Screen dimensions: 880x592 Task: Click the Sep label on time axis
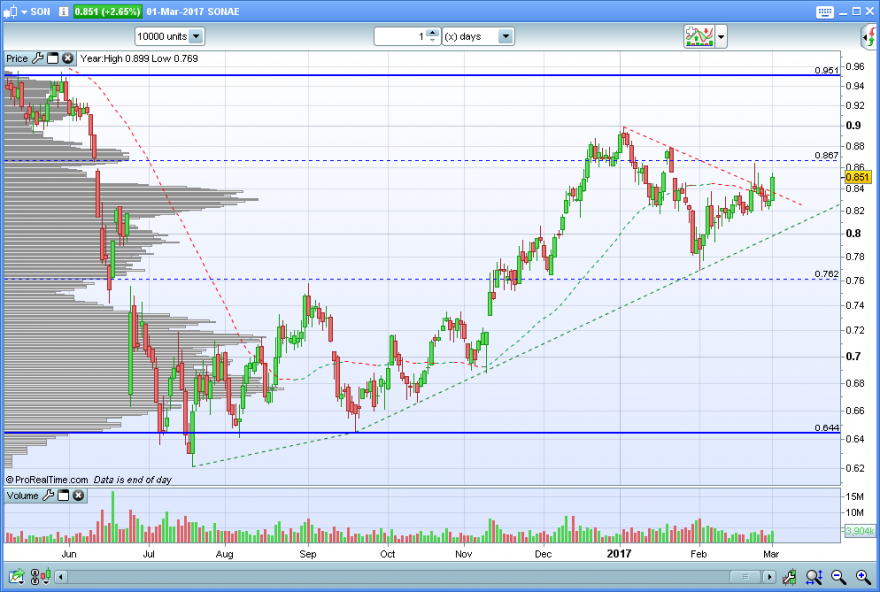[308, 554]
